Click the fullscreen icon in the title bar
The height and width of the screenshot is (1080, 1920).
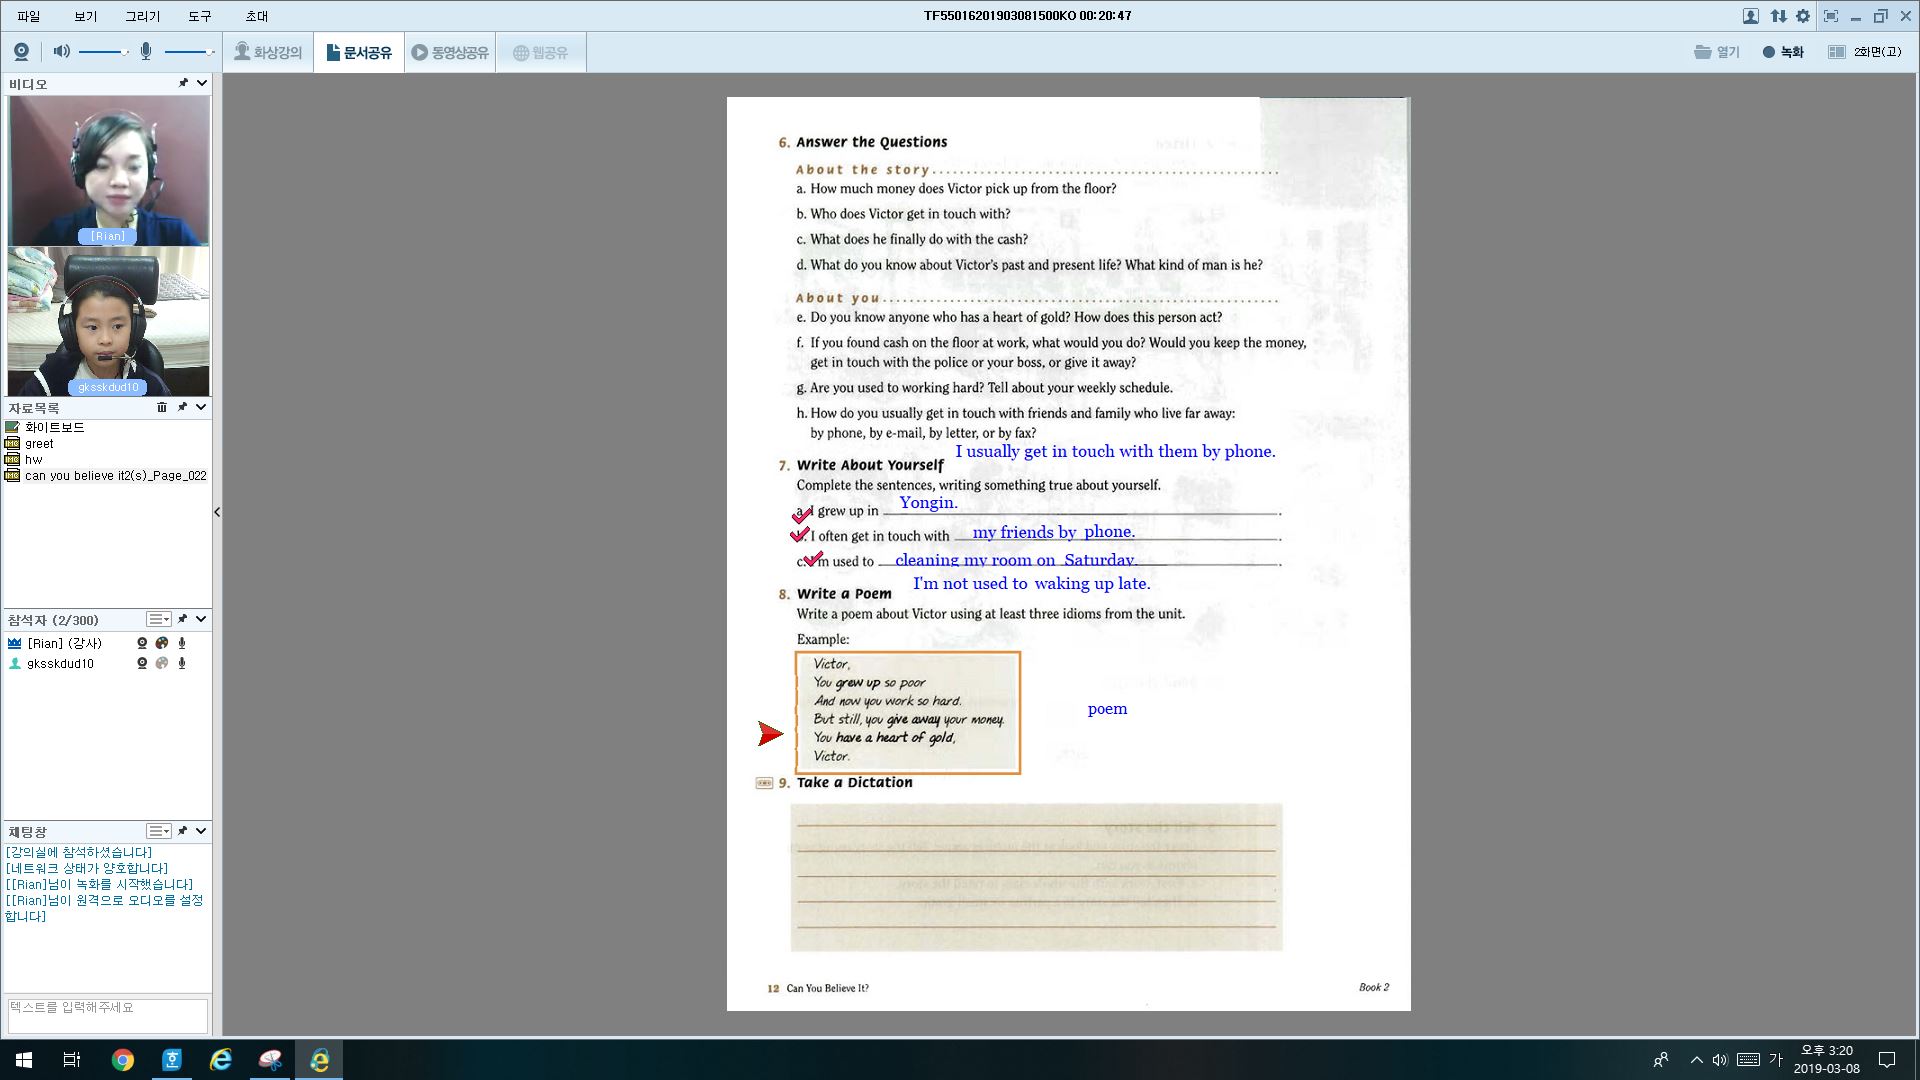tap(1830, 16)
